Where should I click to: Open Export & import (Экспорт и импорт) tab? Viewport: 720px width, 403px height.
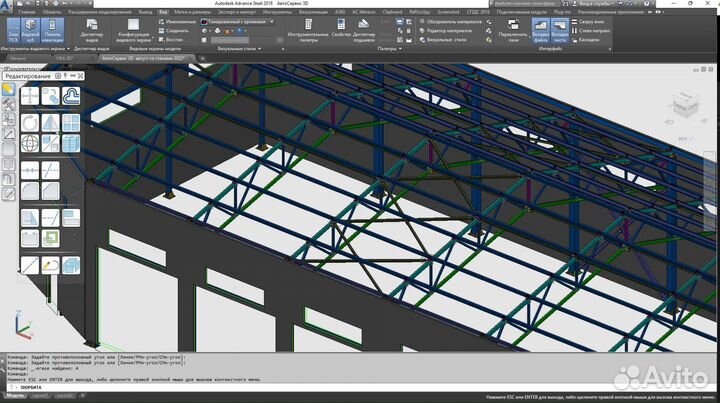pyautogui.click(x=236, y=12)
